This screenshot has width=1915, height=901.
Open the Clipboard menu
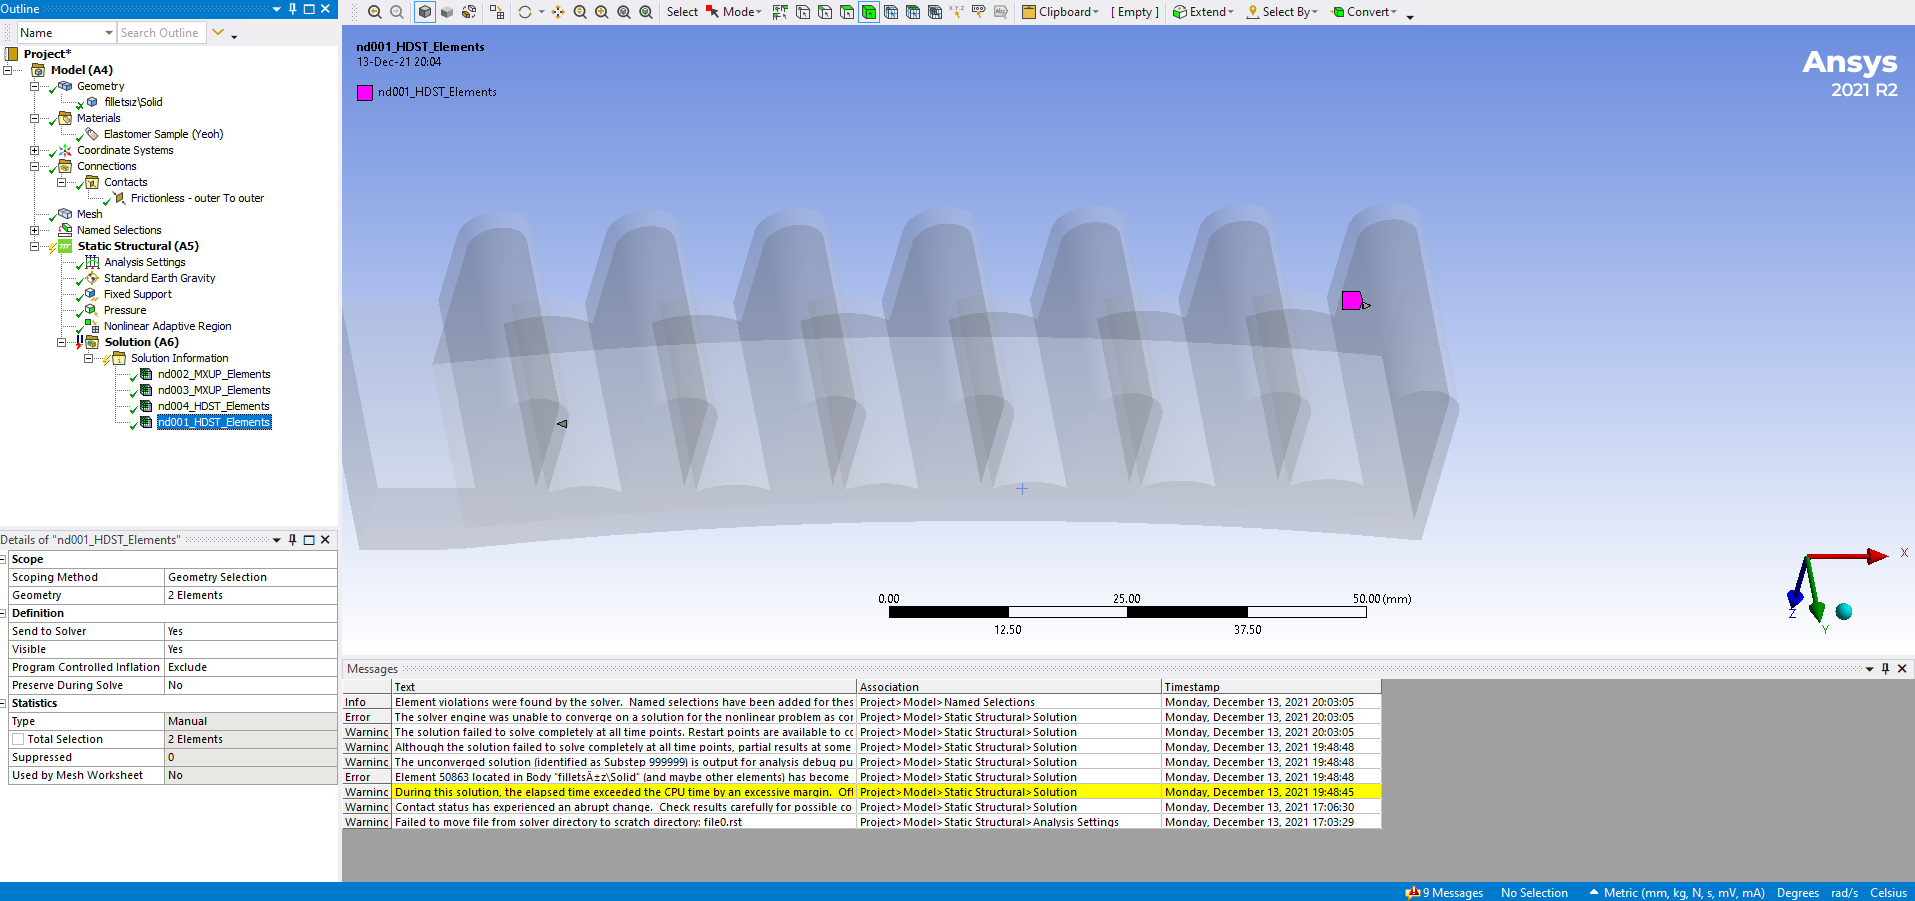(1060, 12)
